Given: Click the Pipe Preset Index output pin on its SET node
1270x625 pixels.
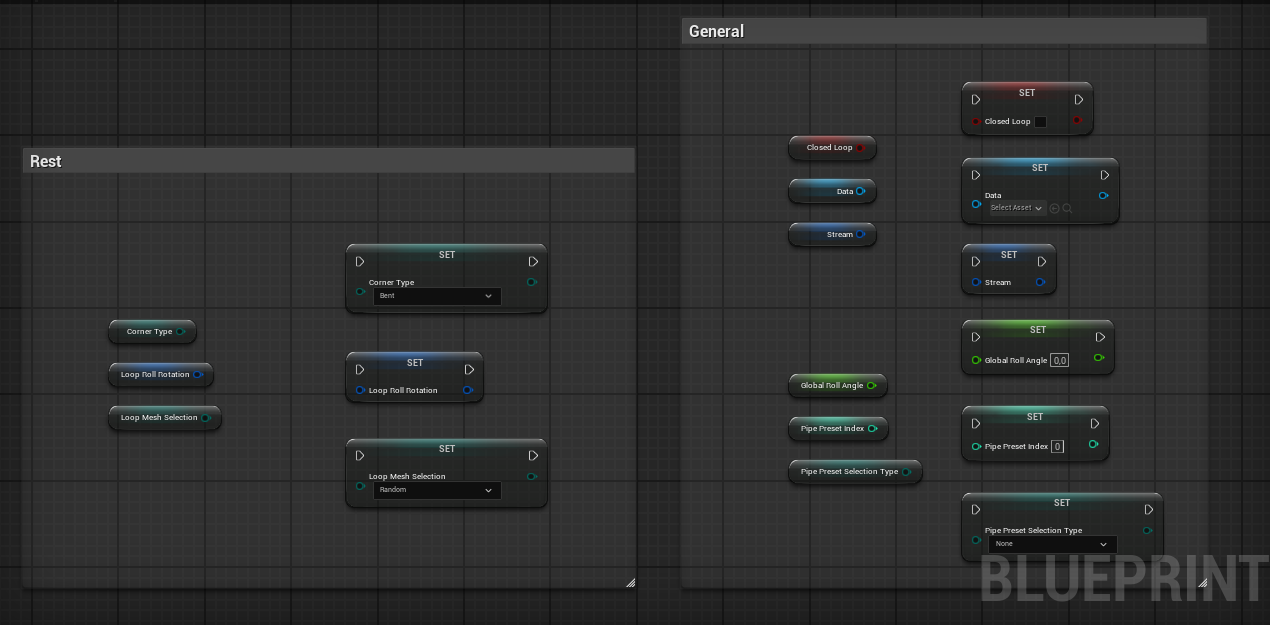Looking at the screenshot, I should coord(1093,444).
